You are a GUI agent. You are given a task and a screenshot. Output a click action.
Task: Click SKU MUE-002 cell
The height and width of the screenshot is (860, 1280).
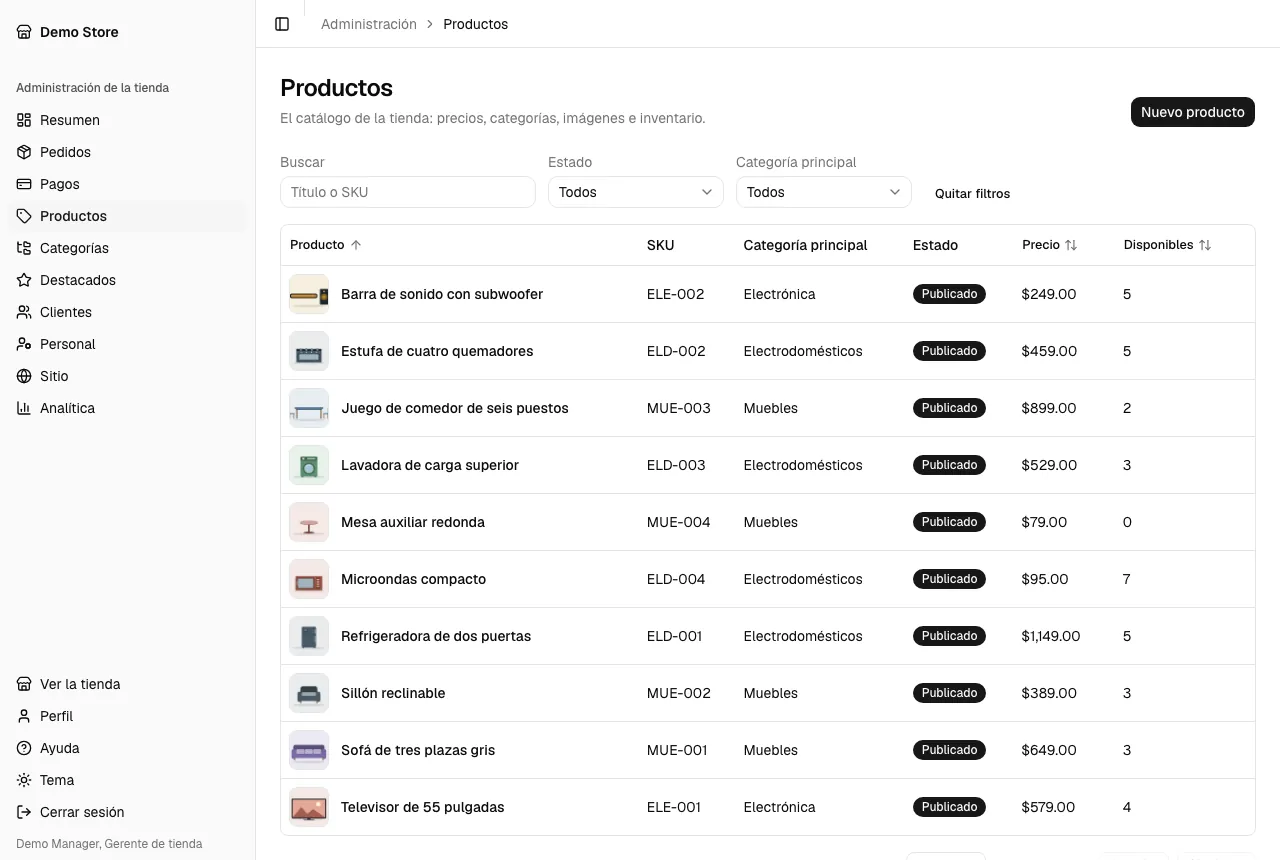click(679, 693)
